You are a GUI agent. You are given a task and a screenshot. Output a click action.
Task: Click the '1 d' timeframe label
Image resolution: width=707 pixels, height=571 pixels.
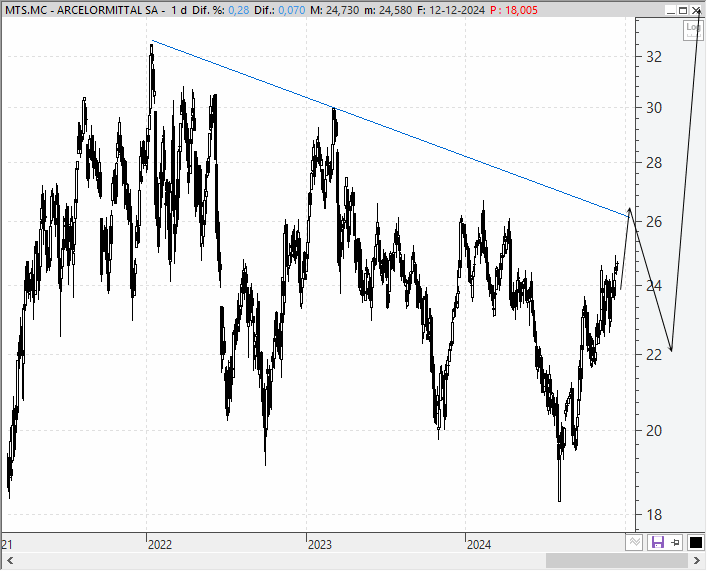point(179,10)
